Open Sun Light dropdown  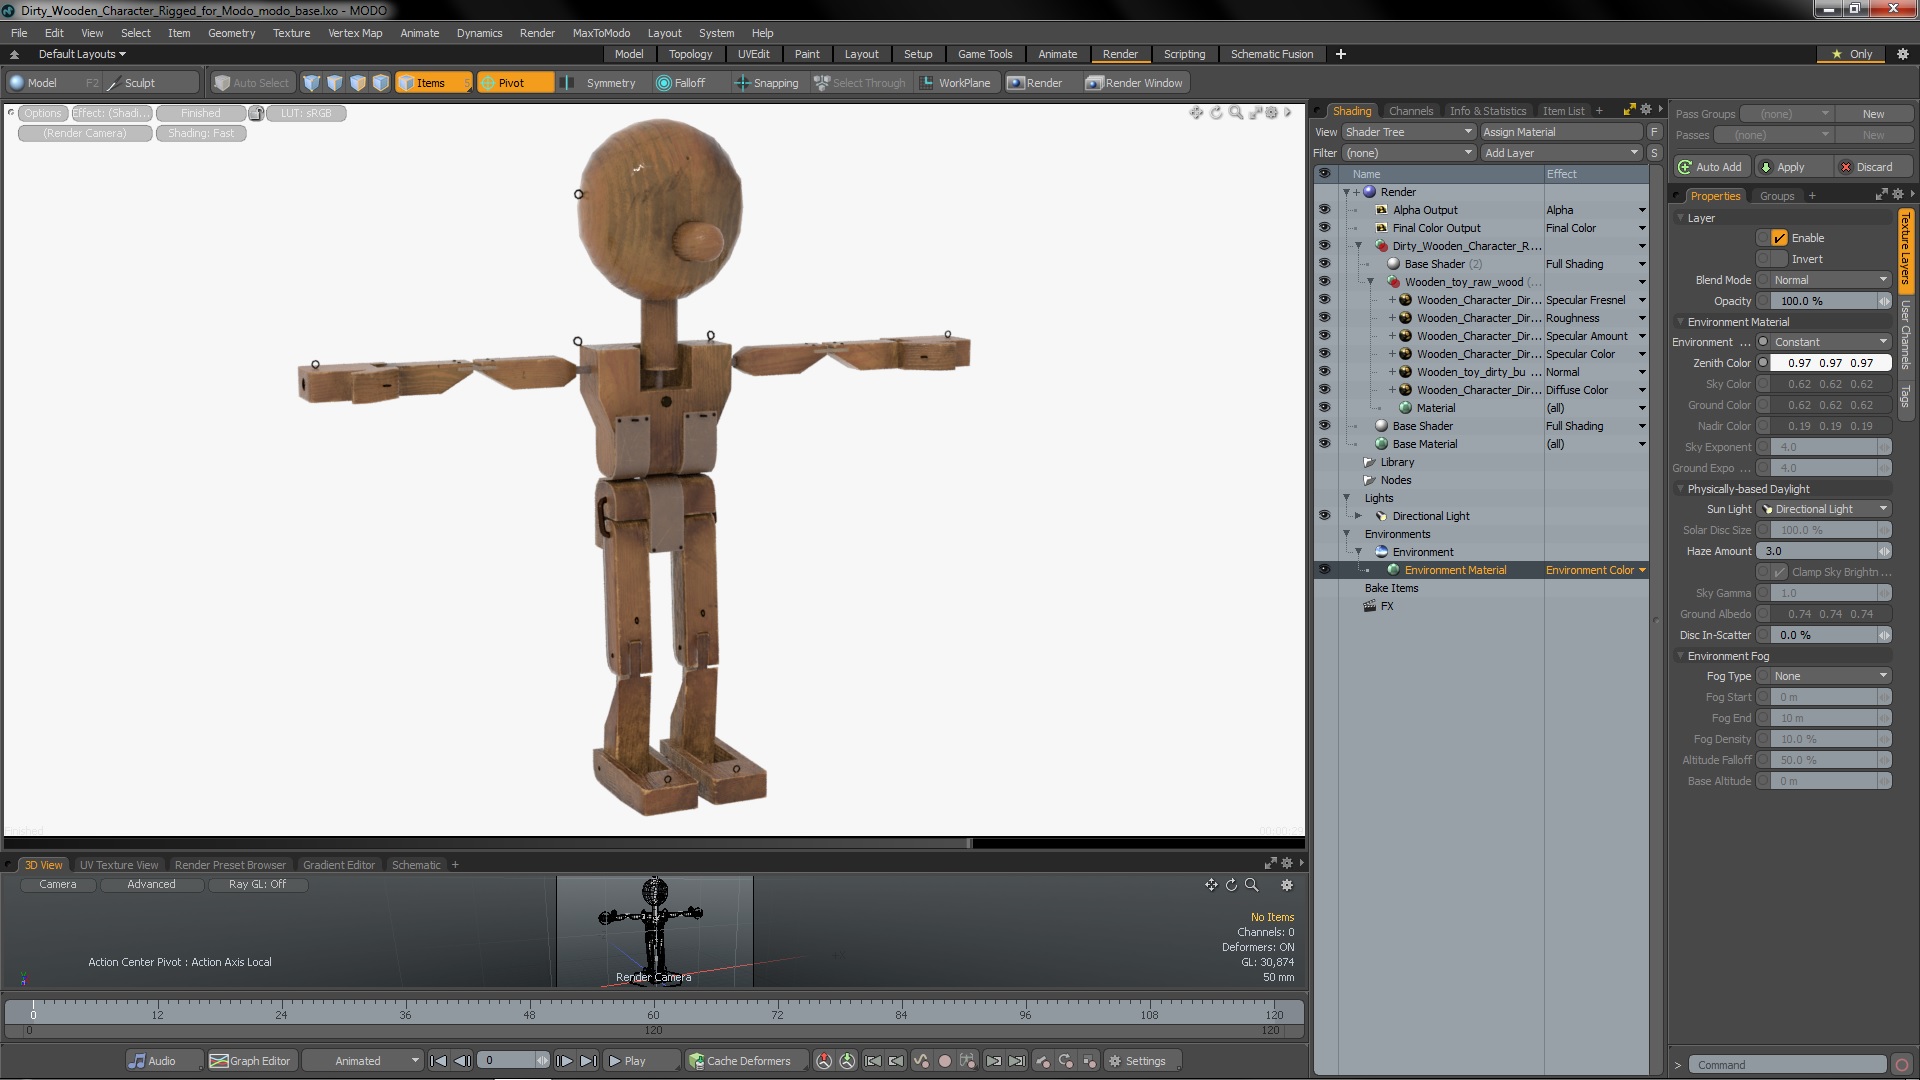coord(1825,509)
